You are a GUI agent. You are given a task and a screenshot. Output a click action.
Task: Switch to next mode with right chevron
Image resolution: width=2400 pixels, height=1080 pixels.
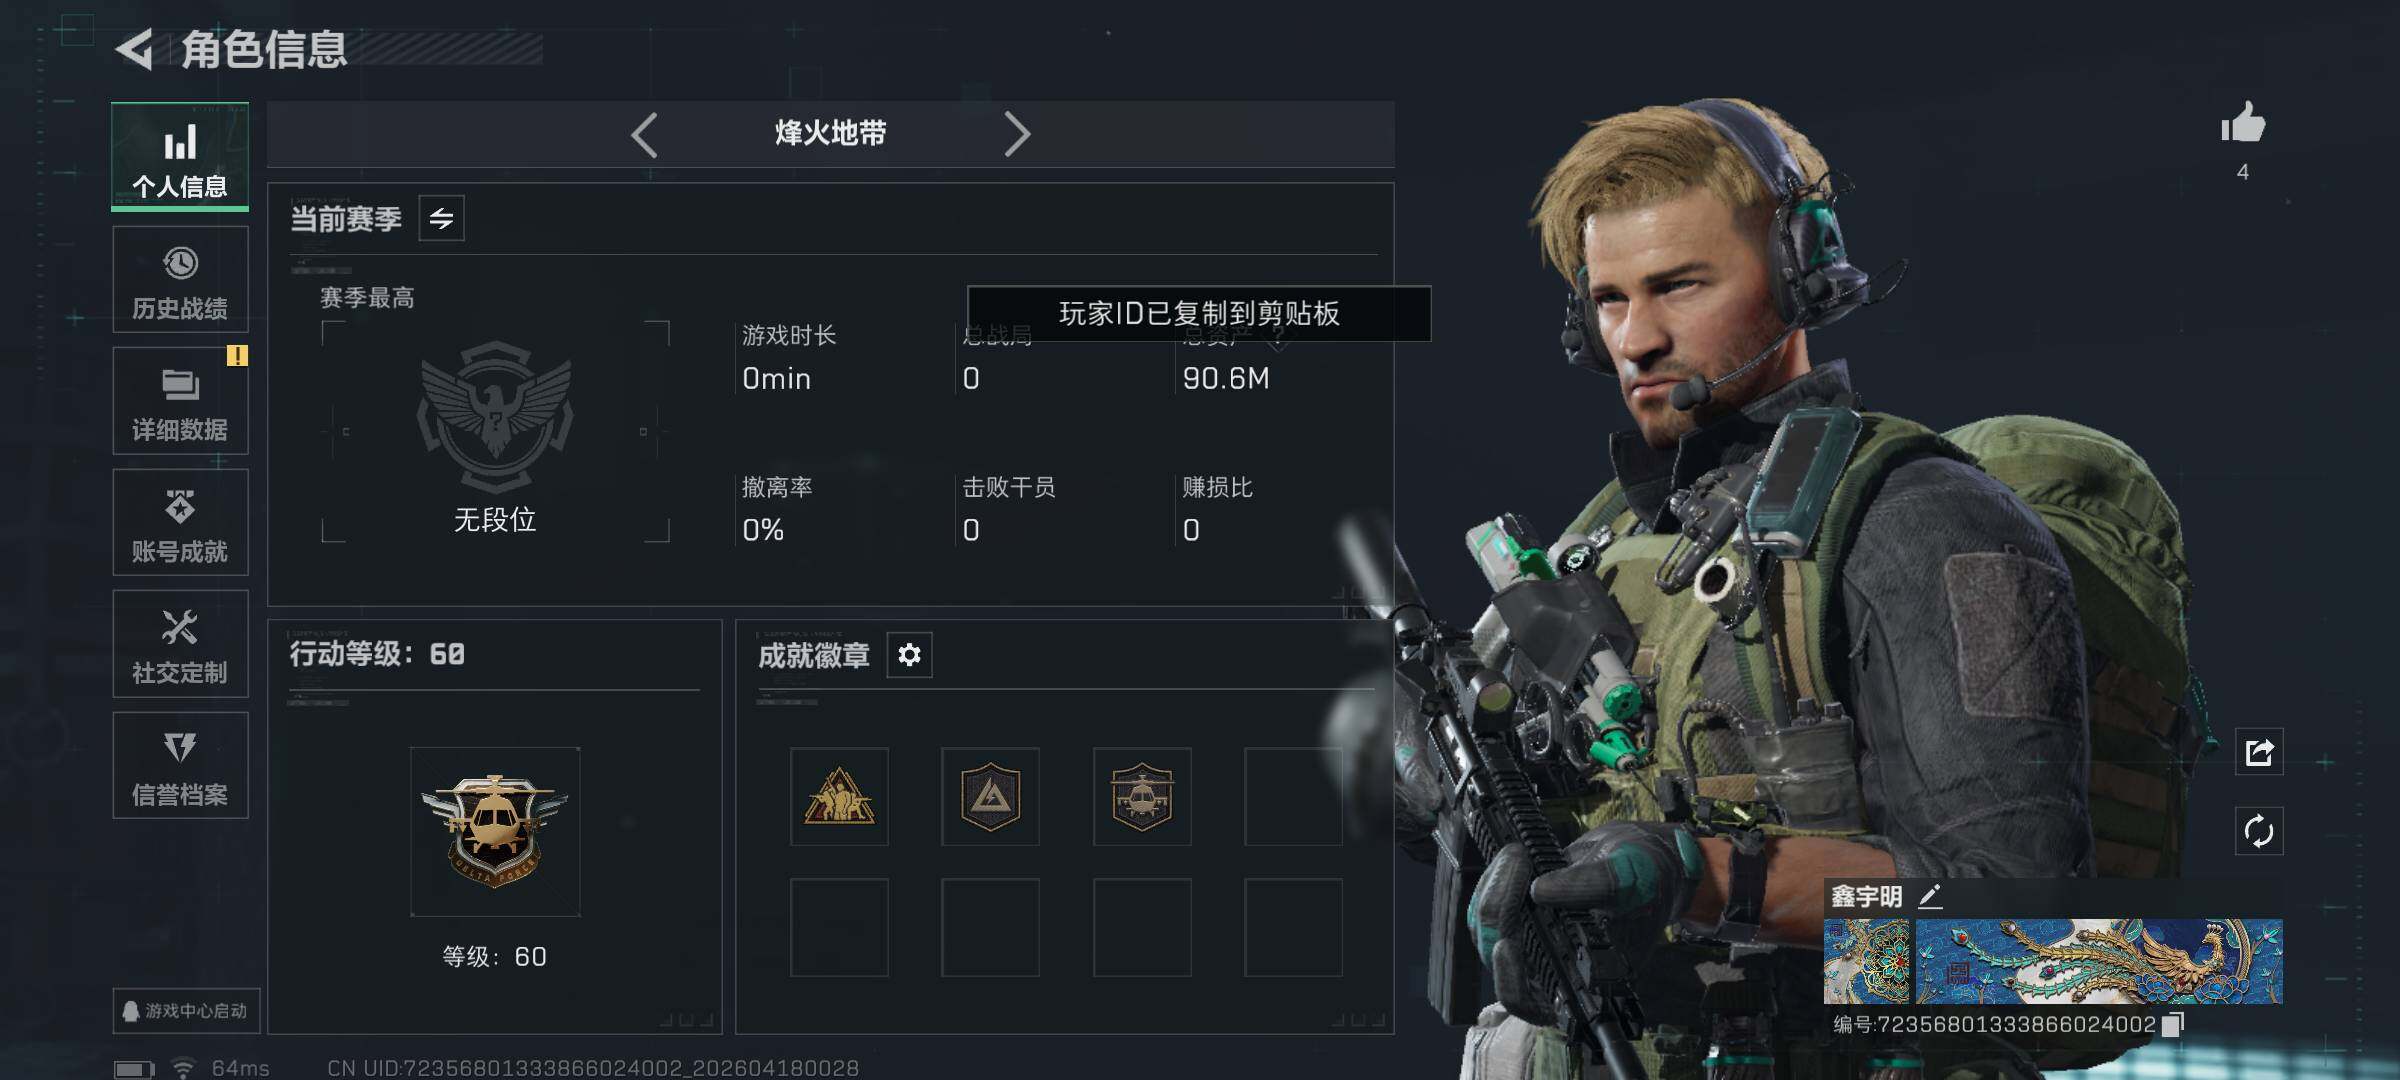[x=1016, y=134]
